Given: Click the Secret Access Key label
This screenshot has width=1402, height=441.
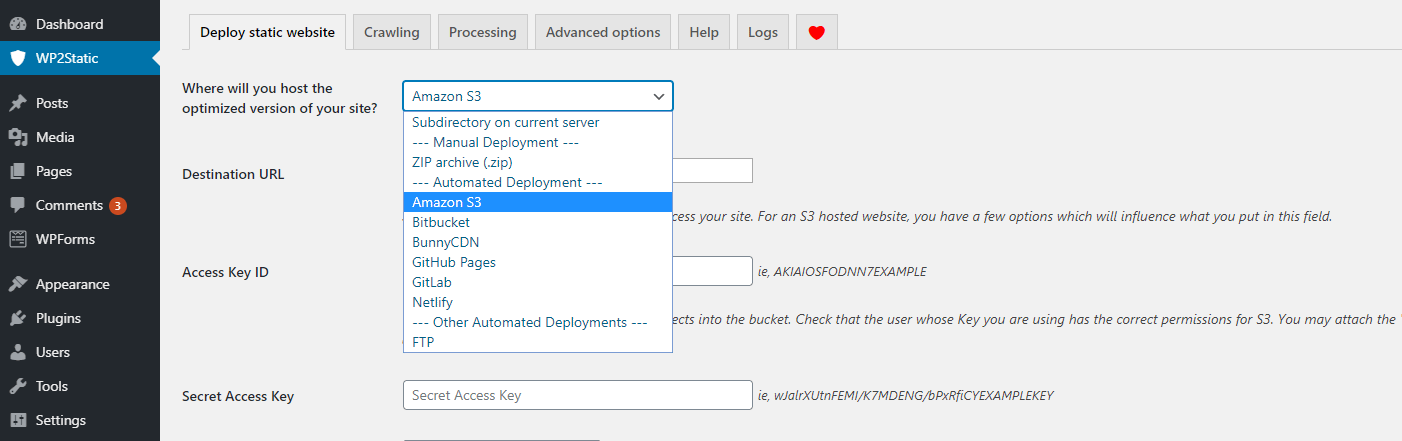Looking at the screenshot, I should point(238,396).
